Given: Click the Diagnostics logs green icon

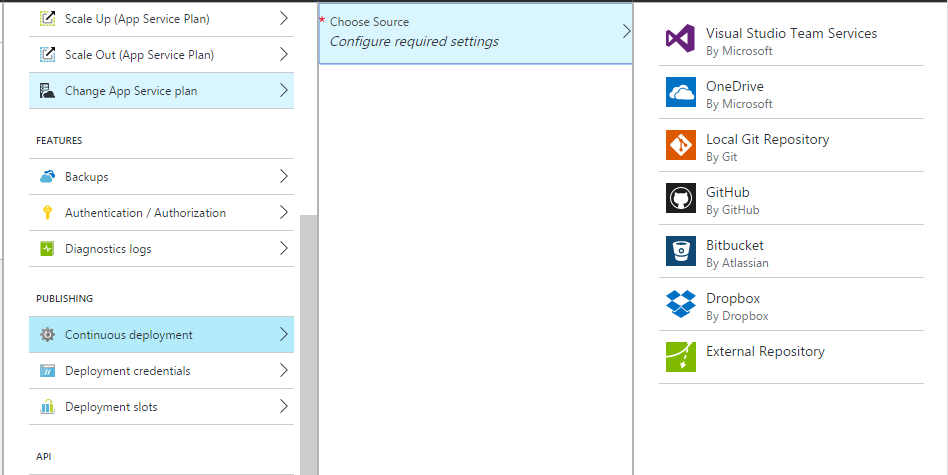Looking at the screenshot, I should click(47, 249).
